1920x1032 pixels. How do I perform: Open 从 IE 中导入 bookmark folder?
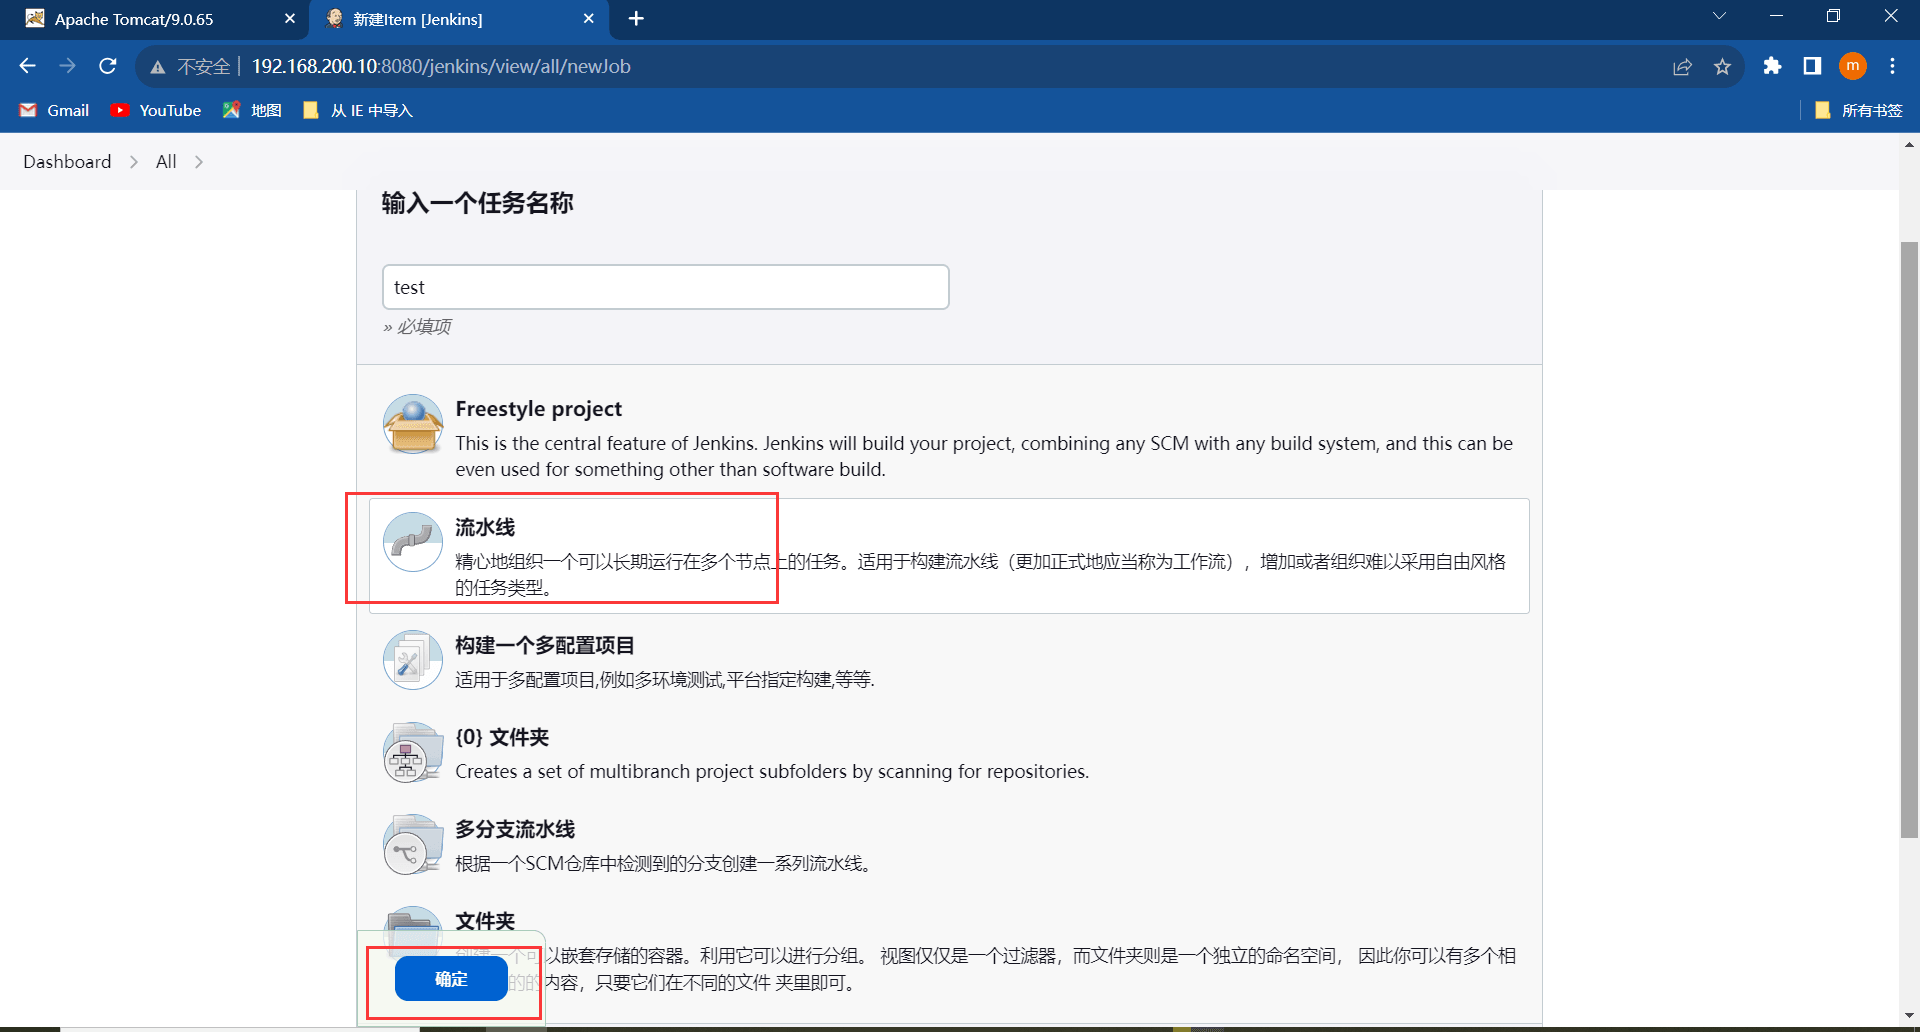click(x=358, y=110)
